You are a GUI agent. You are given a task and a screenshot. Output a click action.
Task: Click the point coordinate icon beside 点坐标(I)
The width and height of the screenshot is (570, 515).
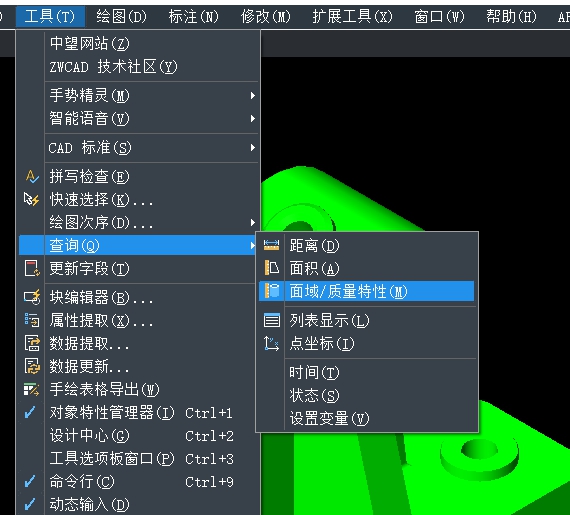(272, 343)
